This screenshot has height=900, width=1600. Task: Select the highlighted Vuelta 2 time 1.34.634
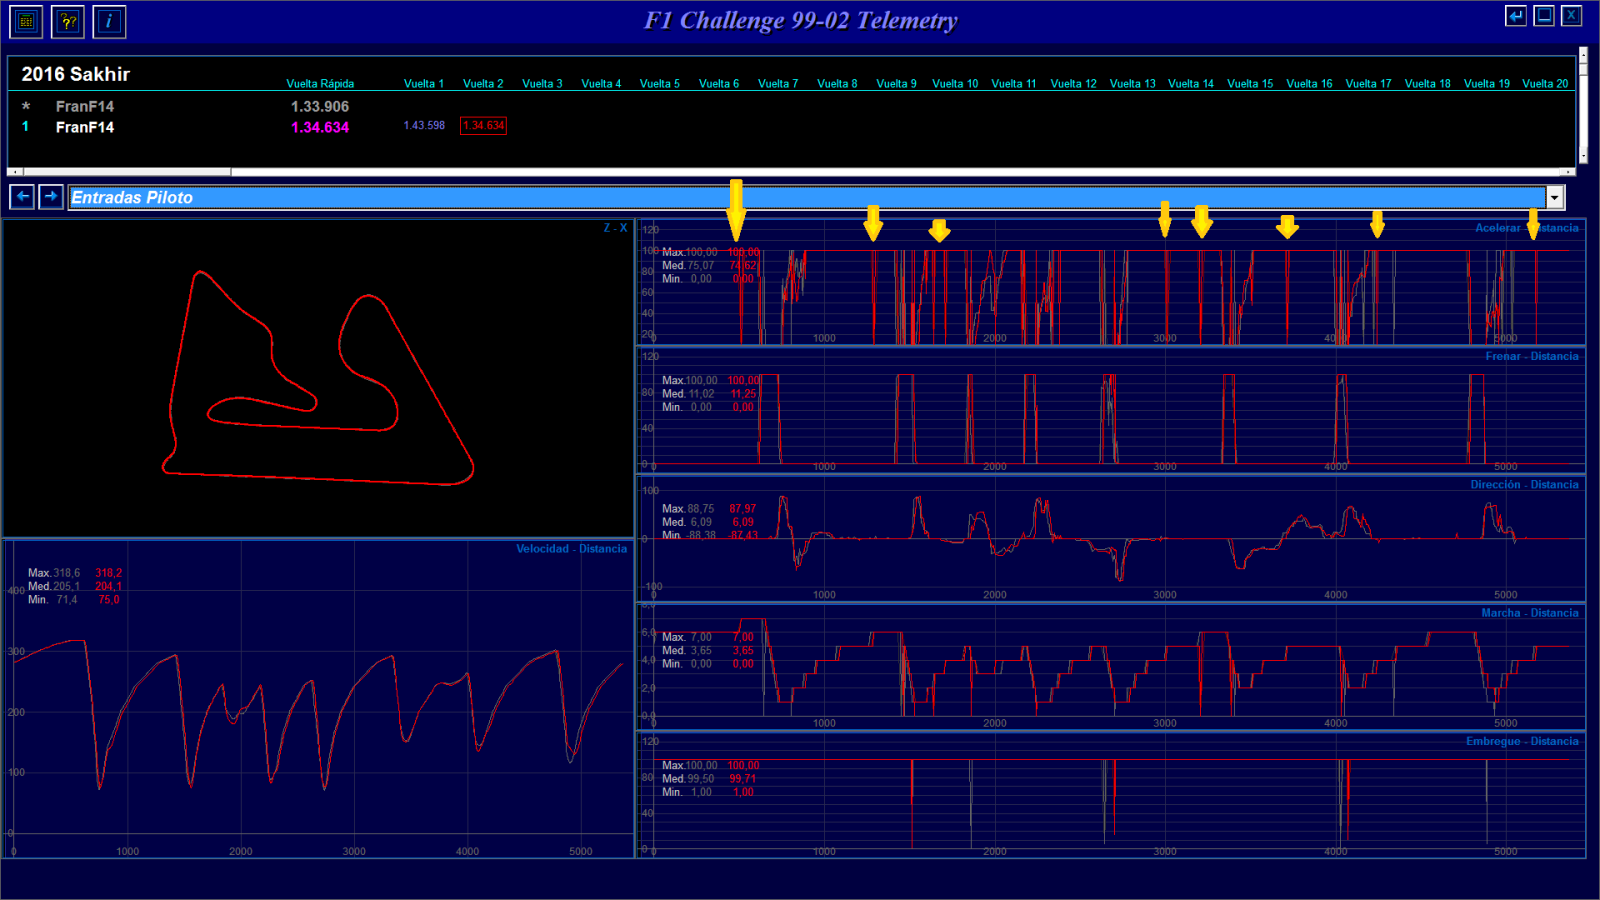(x=483, y=126)
